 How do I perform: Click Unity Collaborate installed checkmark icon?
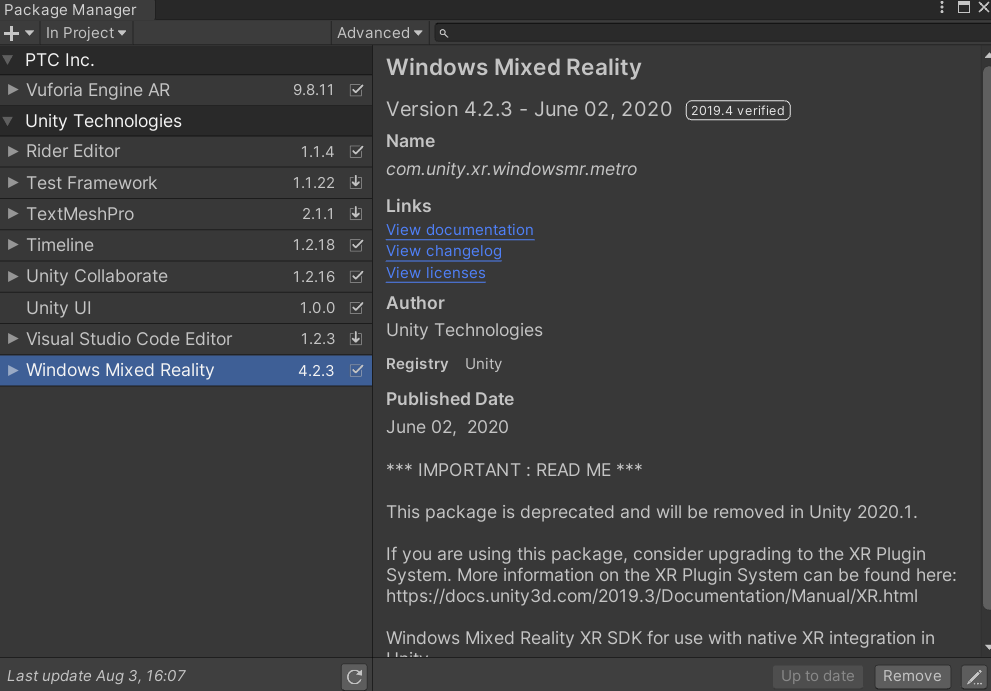(x=356, y=276)
